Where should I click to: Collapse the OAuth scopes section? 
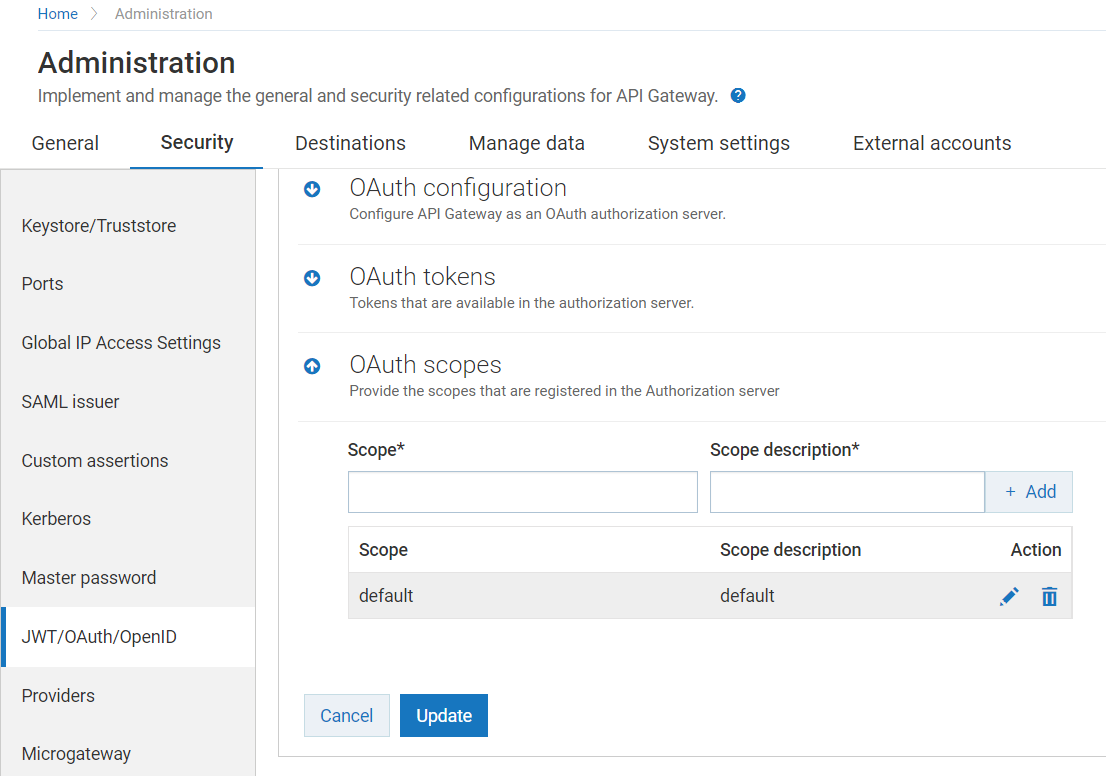(x=312, y=367)
